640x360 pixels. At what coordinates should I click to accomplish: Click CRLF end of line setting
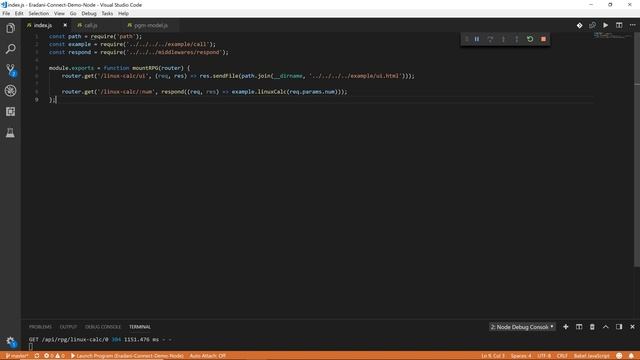[562, 356]
